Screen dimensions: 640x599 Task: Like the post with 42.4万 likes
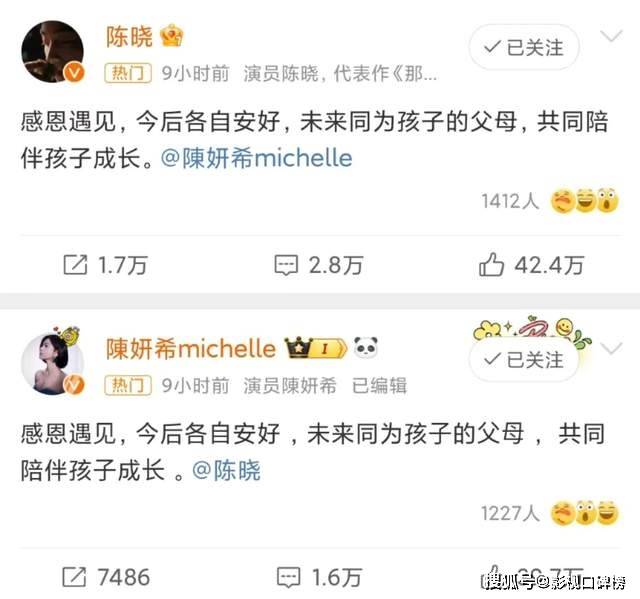[x=491, y=264]
